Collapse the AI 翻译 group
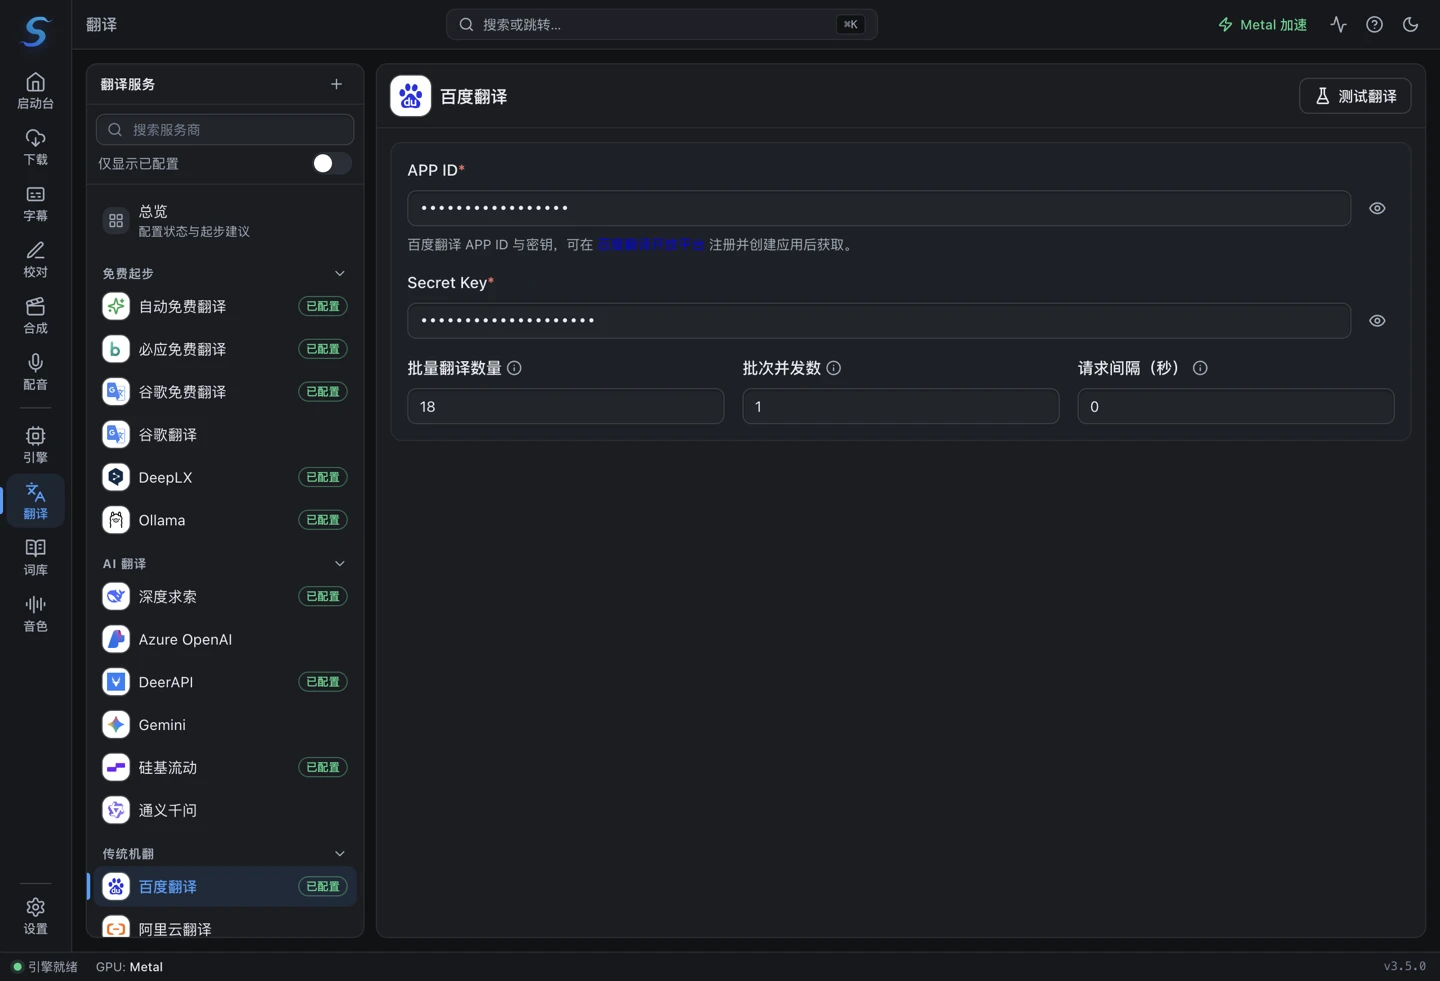 [340, 563]
